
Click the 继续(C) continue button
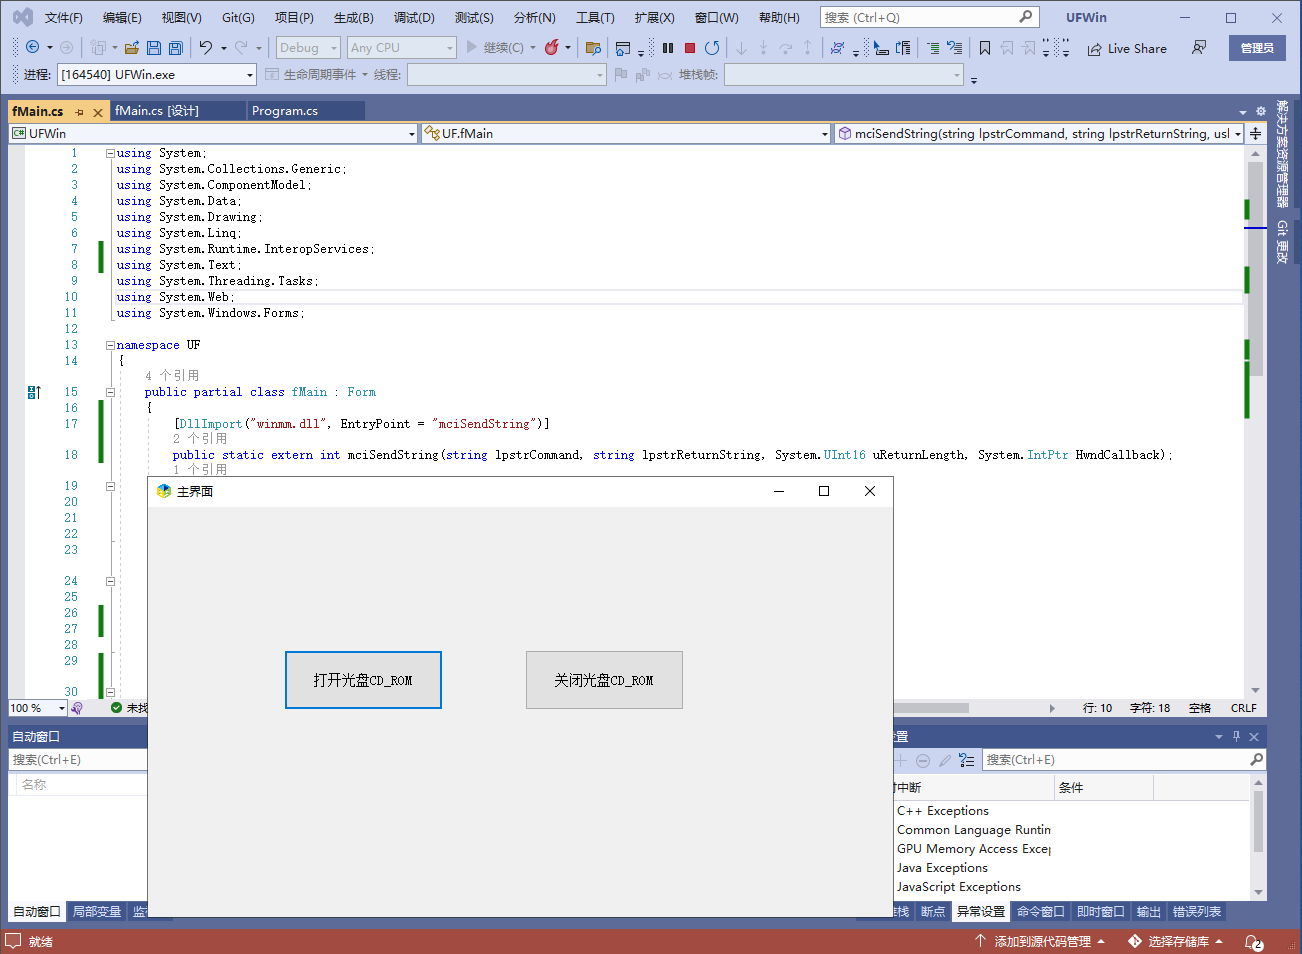click(494, 47)
